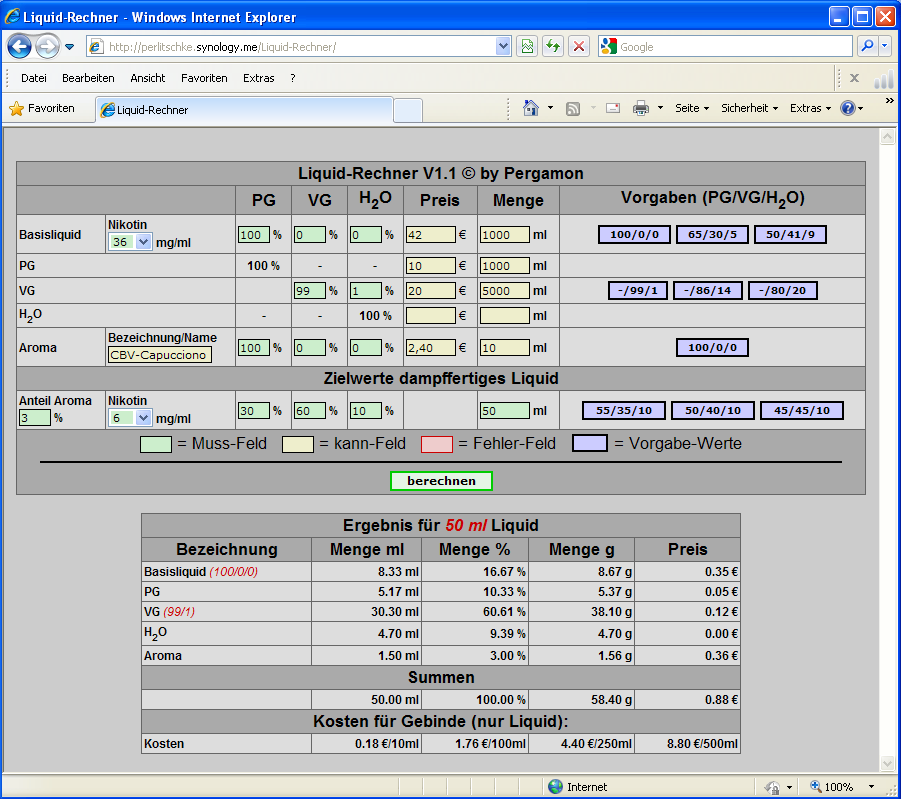Click the target VG field showing 60
The image size is (901, 799).
tap(309, 411)
